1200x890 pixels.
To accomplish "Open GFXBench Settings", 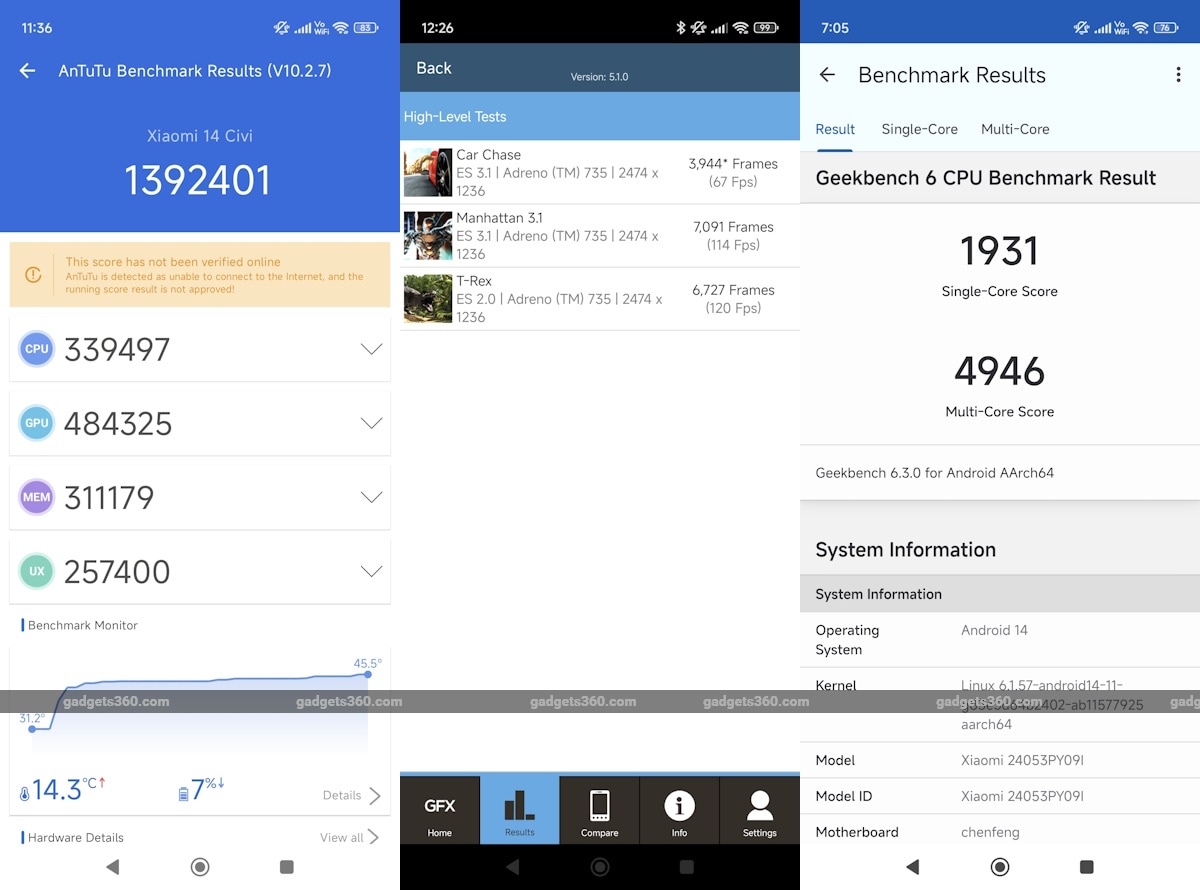I will click(759, 809).
